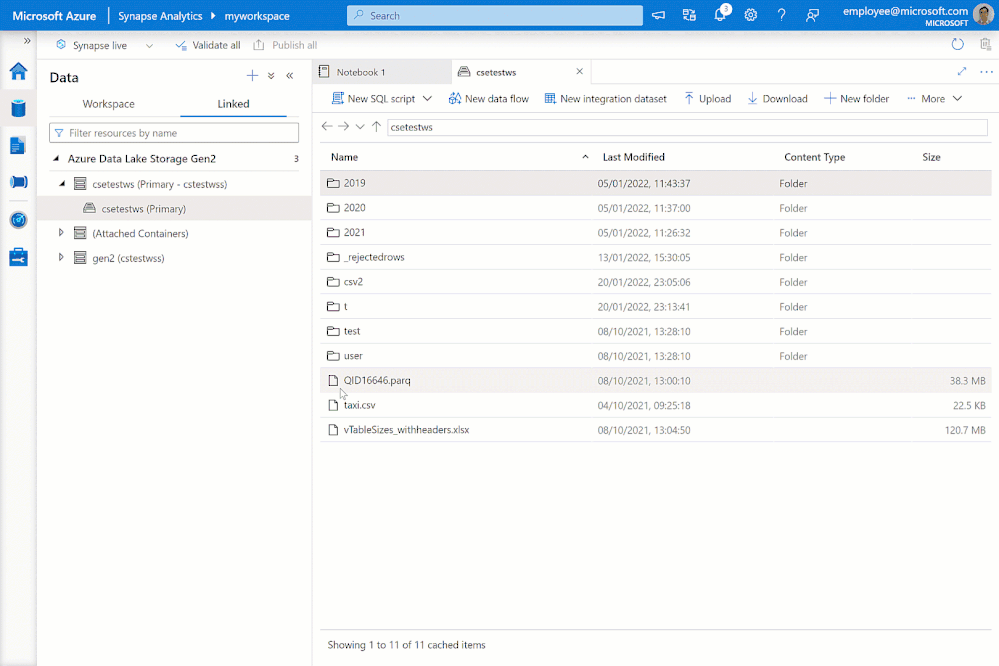Click New data flow
Viewport: 999px width, 666px height.
point(489,99)
